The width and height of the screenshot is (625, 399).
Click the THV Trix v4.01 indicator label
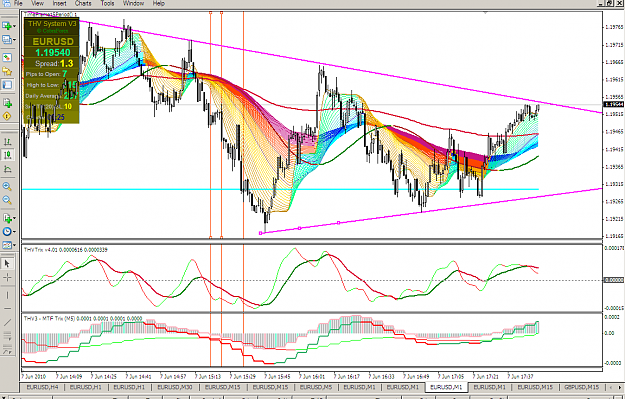click(x=65, y=250)
